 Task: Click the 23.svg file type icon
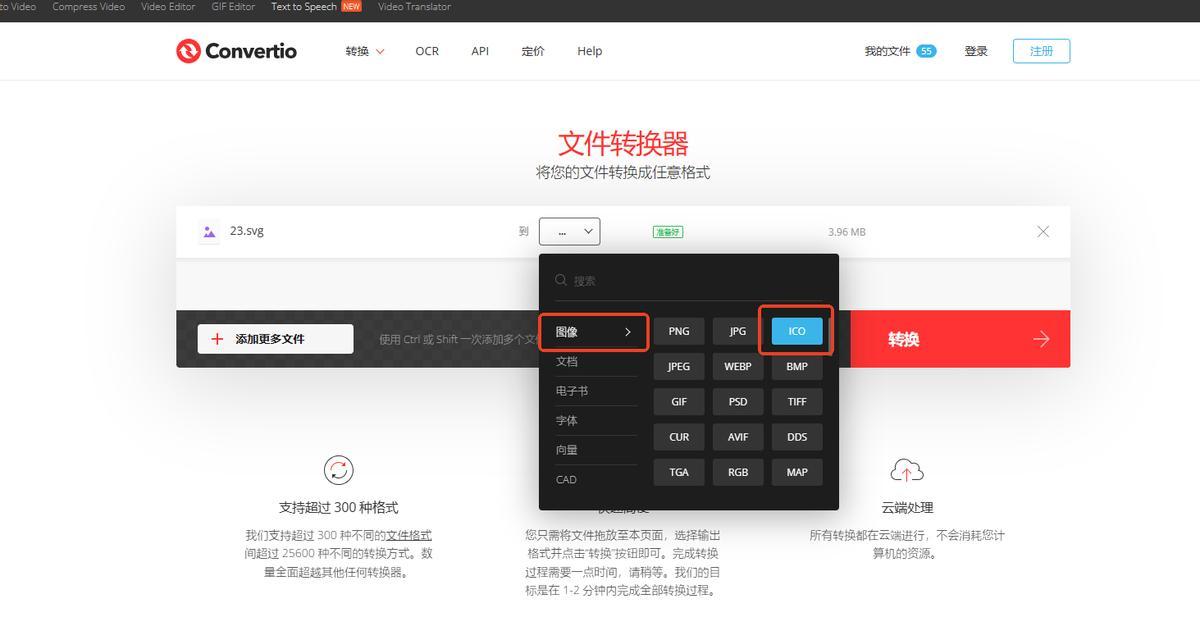[208, 231]
